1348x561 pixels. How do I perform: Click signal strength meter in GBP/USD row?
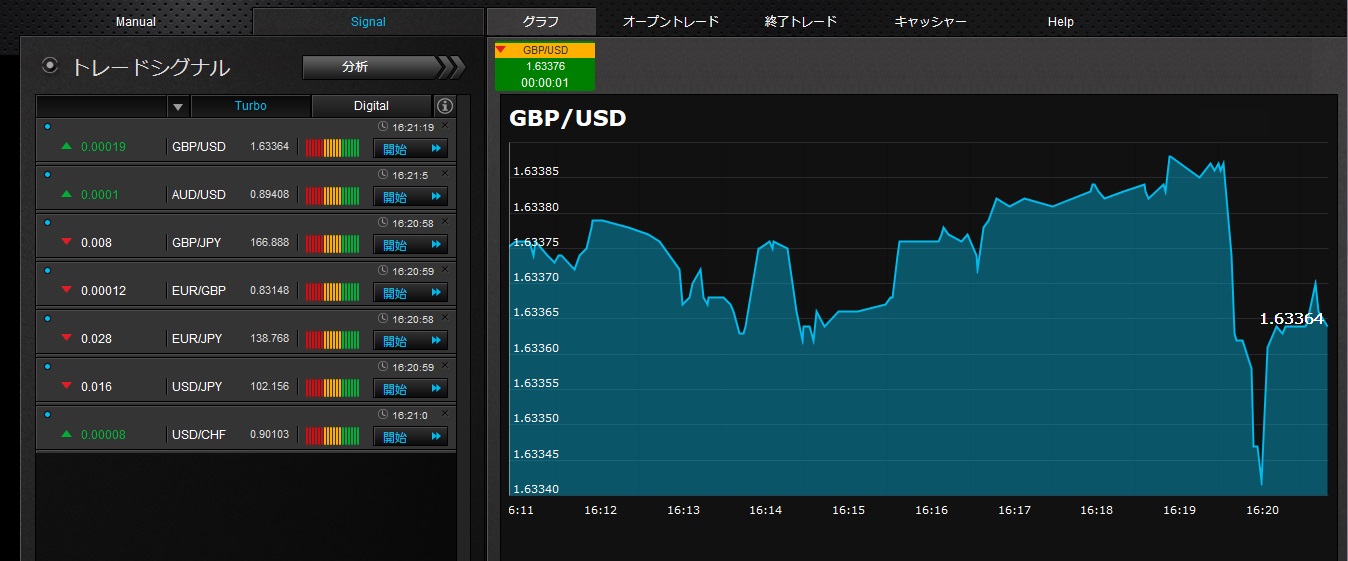point(332,148)
